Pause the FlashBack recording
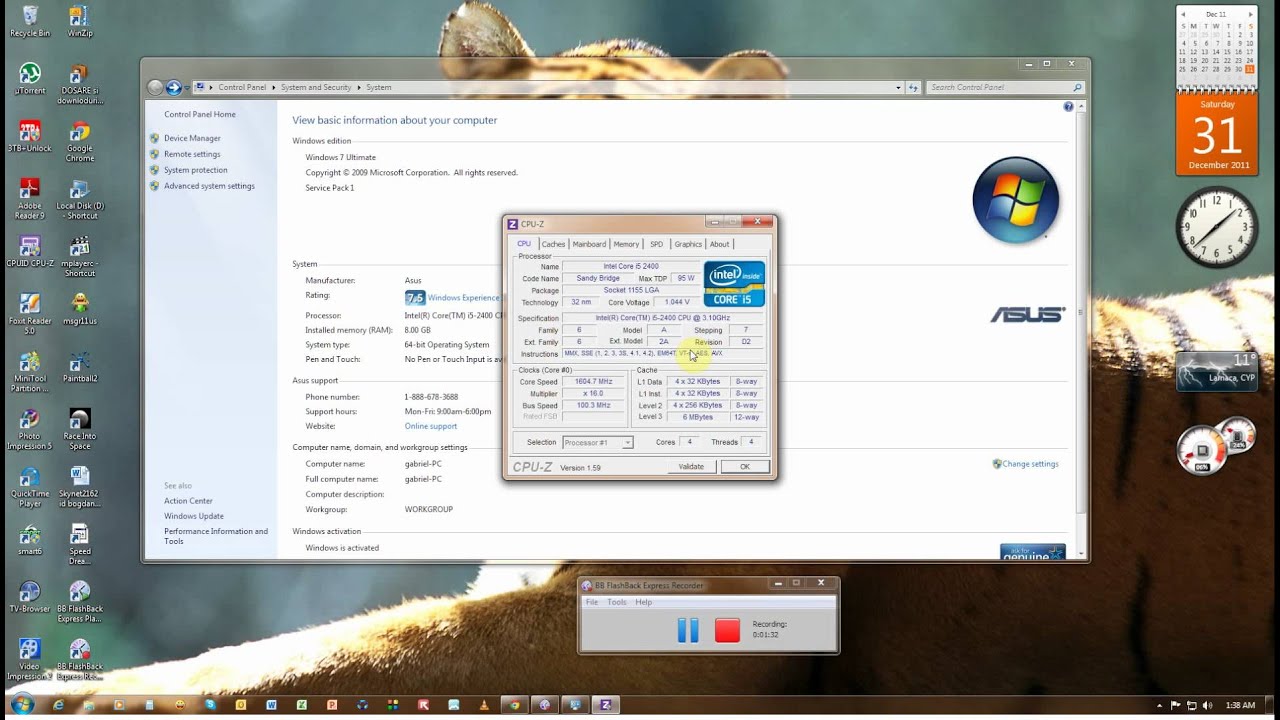 tap(688, 630)
